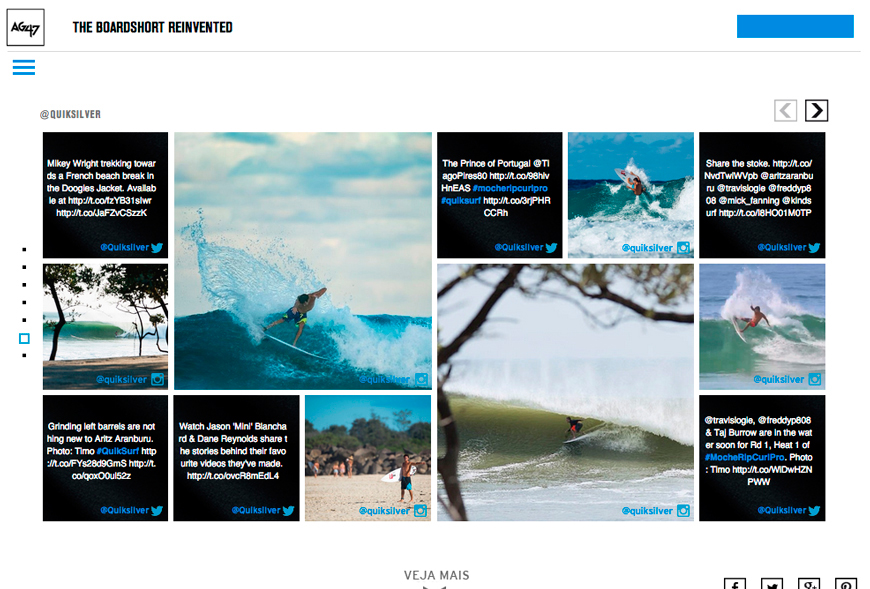Viewport: 870px width, 589px height.
Task: Select the fifth dot in side navigation
Action: point(24,320)
